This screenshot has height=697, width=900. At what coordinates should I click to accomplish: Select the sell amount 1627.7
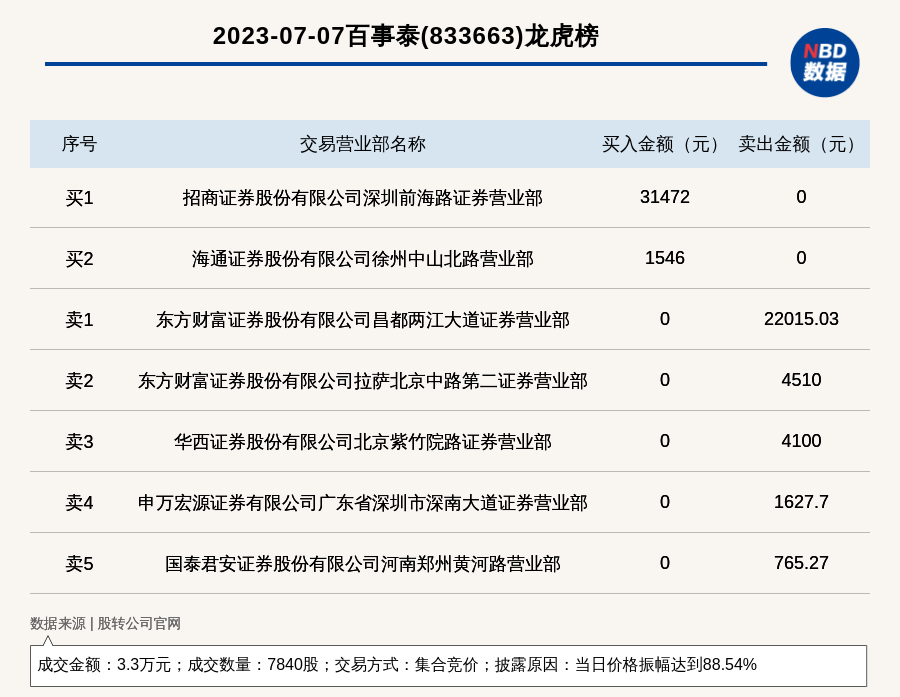(801, 502)
